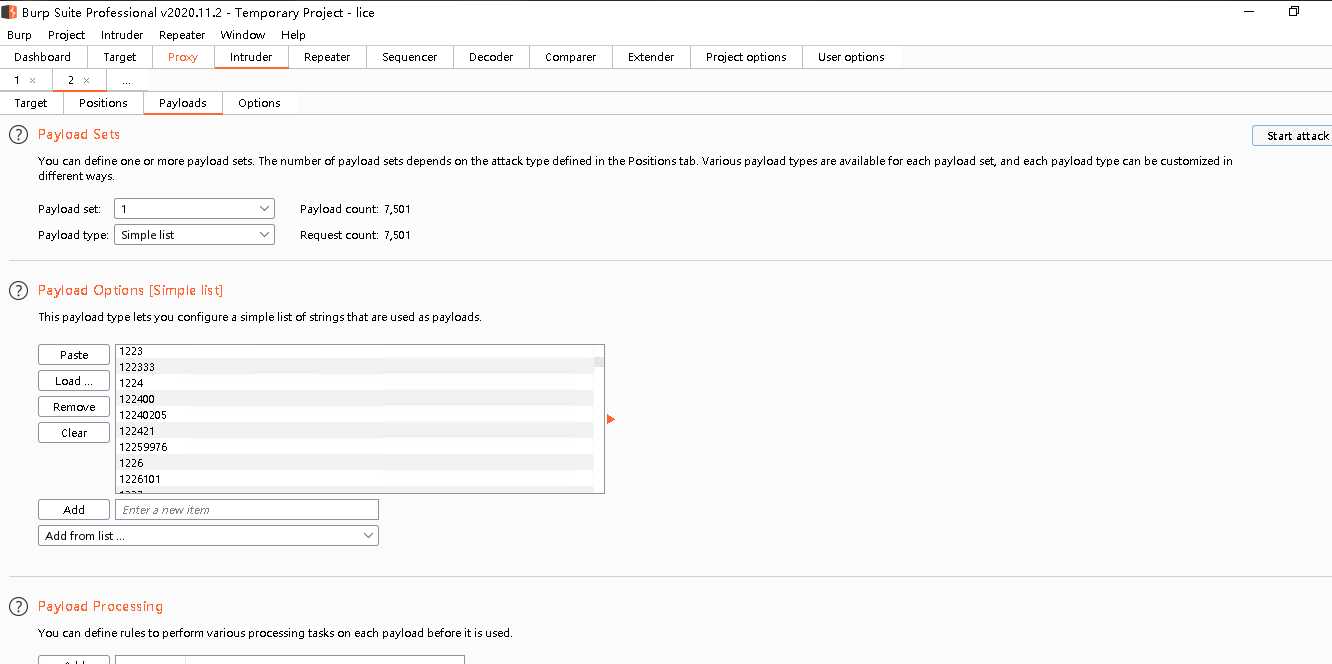Open help for Payload Processing section
1332x664 pixels.
click(18, 606)
